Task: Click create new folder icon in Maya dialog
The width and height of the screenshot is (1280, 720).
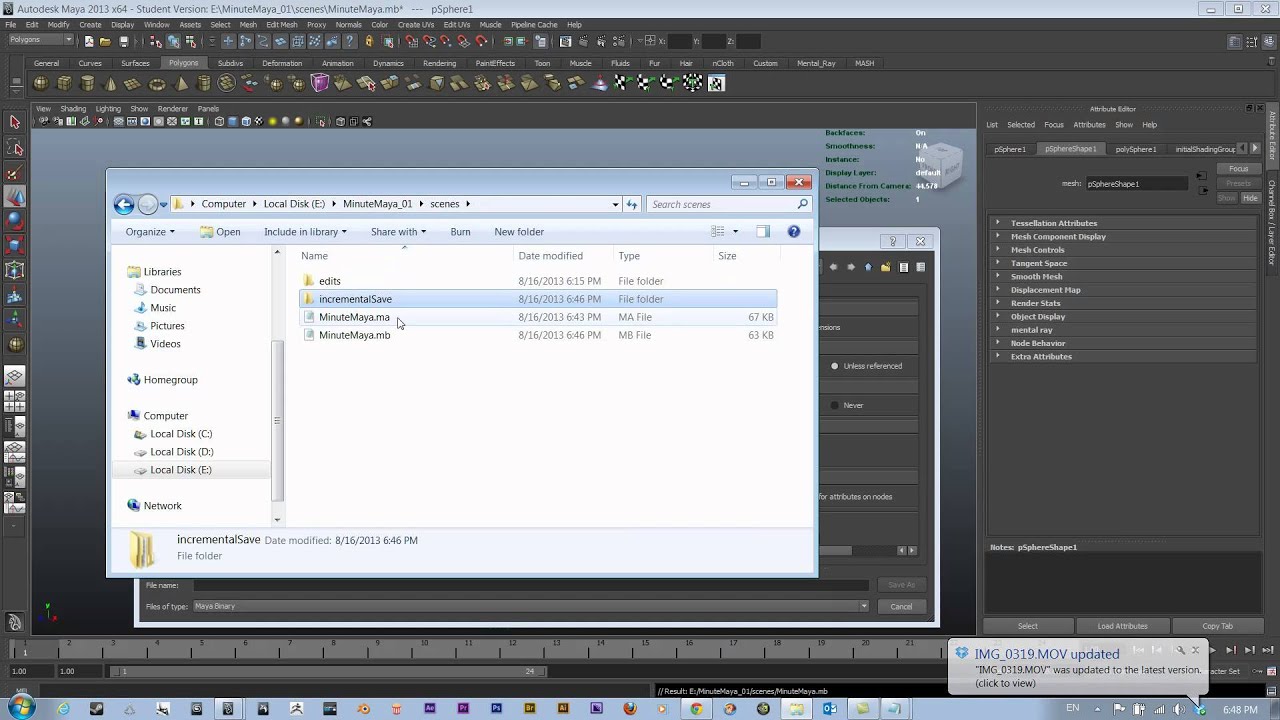Action: click(886, 267)
